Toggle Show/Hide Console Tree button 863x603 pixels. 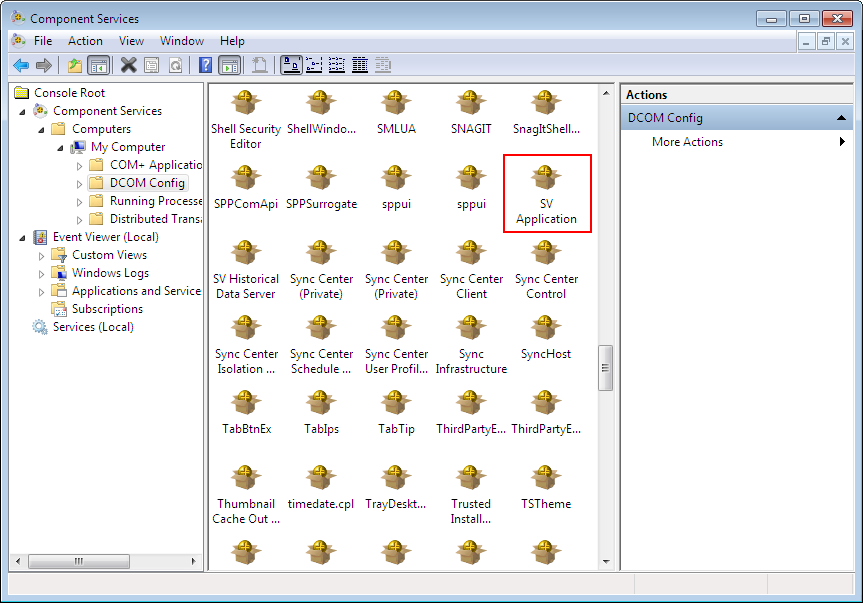(98, 65)
